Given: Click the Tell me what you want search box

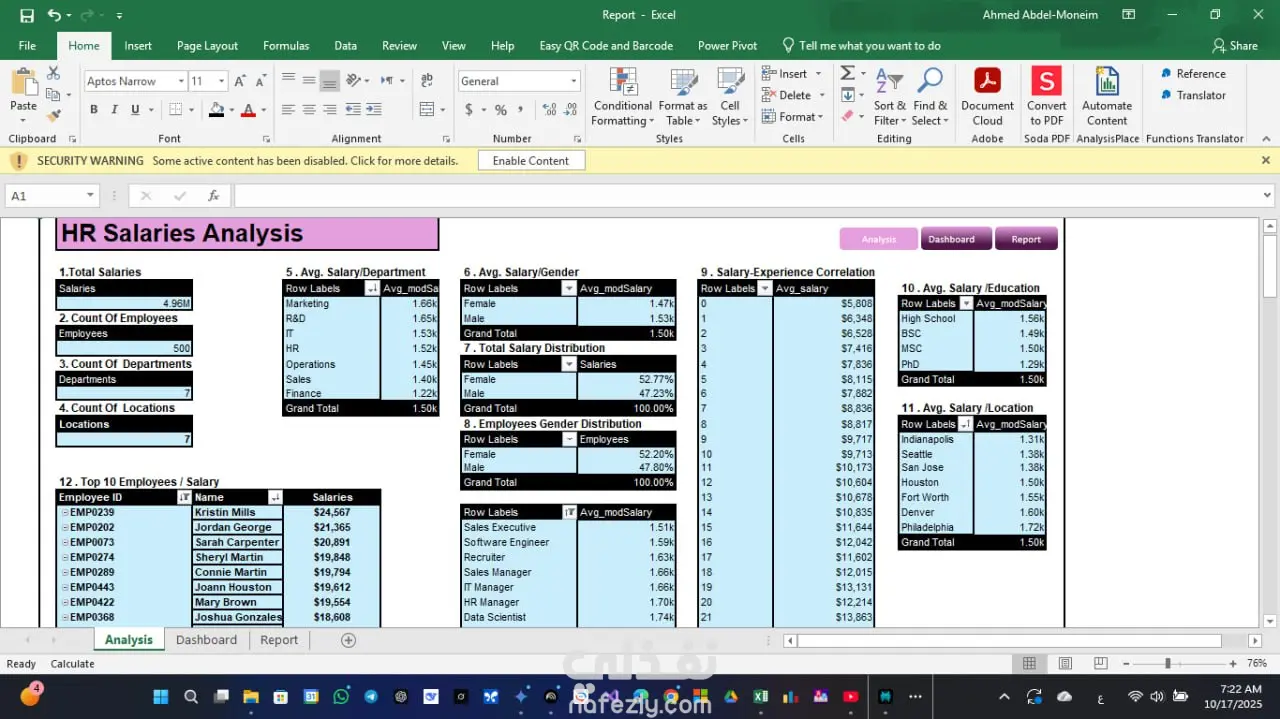Looking at the screenshot, I should click(861, 45).
